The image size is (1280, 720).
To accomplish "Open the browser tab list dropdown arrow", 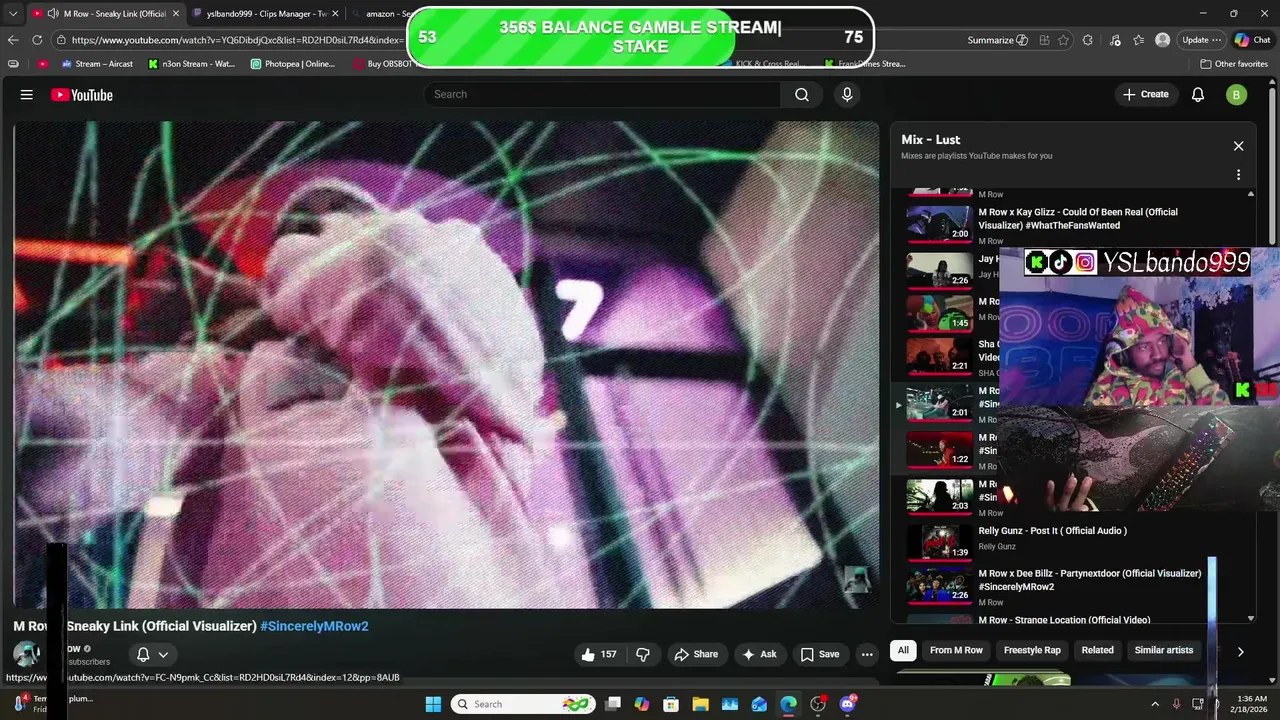I will tap(13, 14).
